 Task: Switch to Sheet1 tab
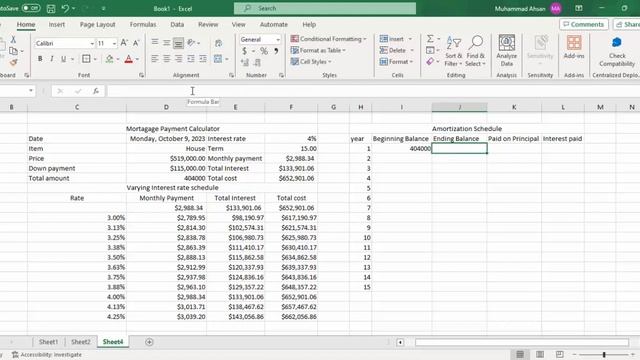pos(49,342)
